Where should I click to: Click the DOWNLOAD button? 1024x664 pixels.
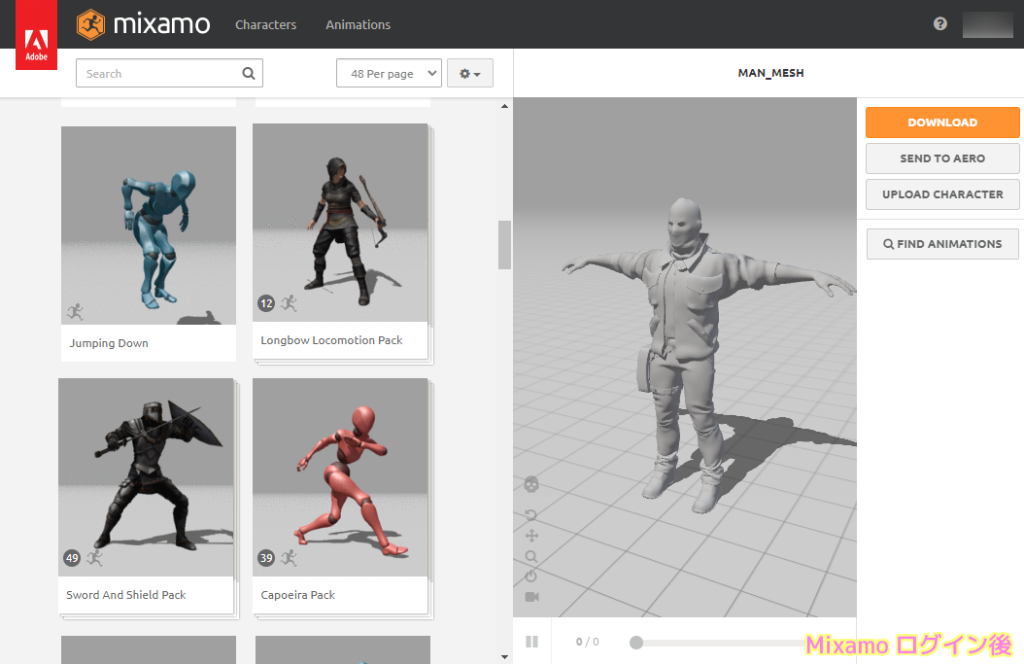(941, 122)
